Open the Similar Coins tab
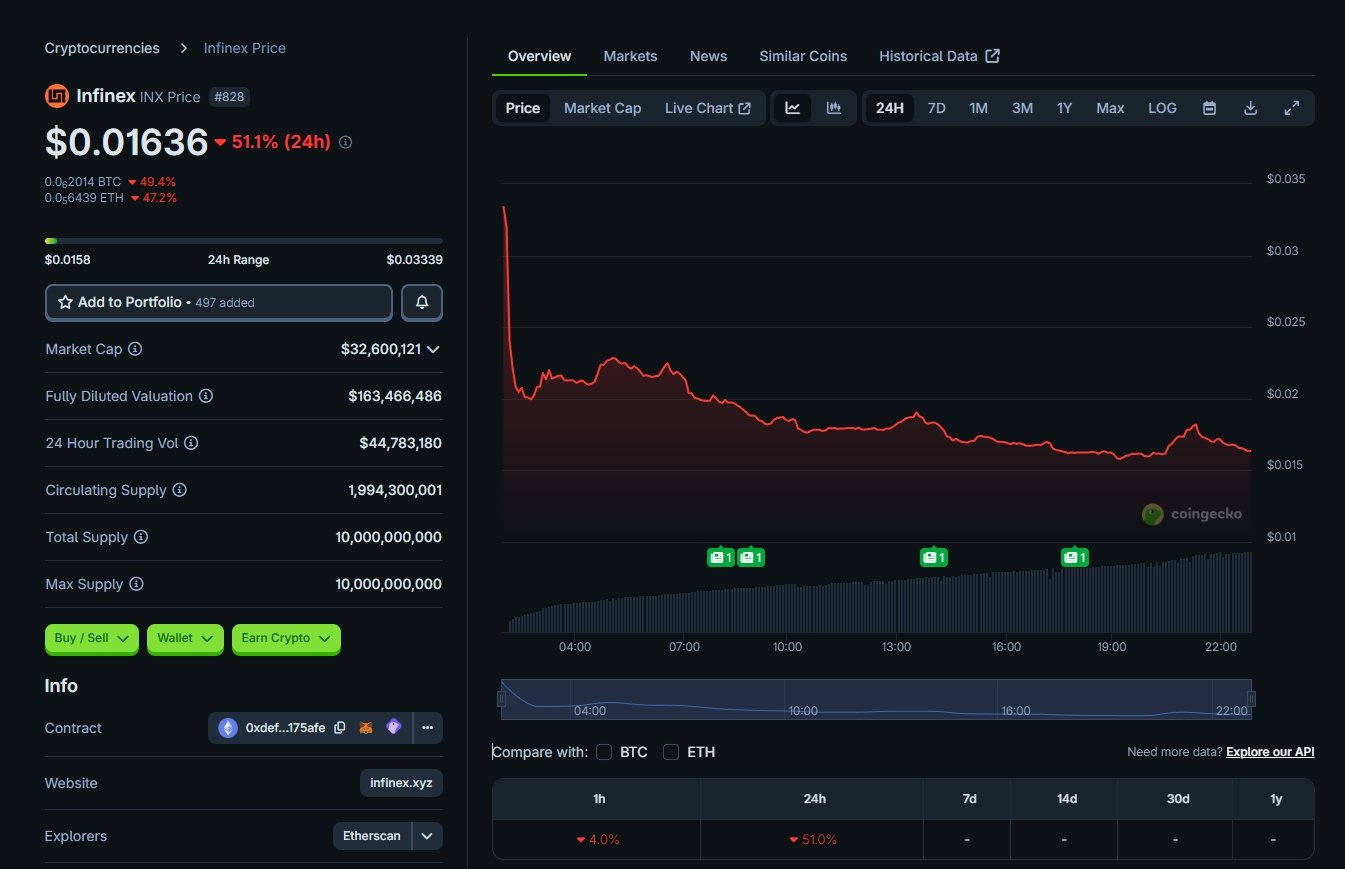 (x=802, y=56)
